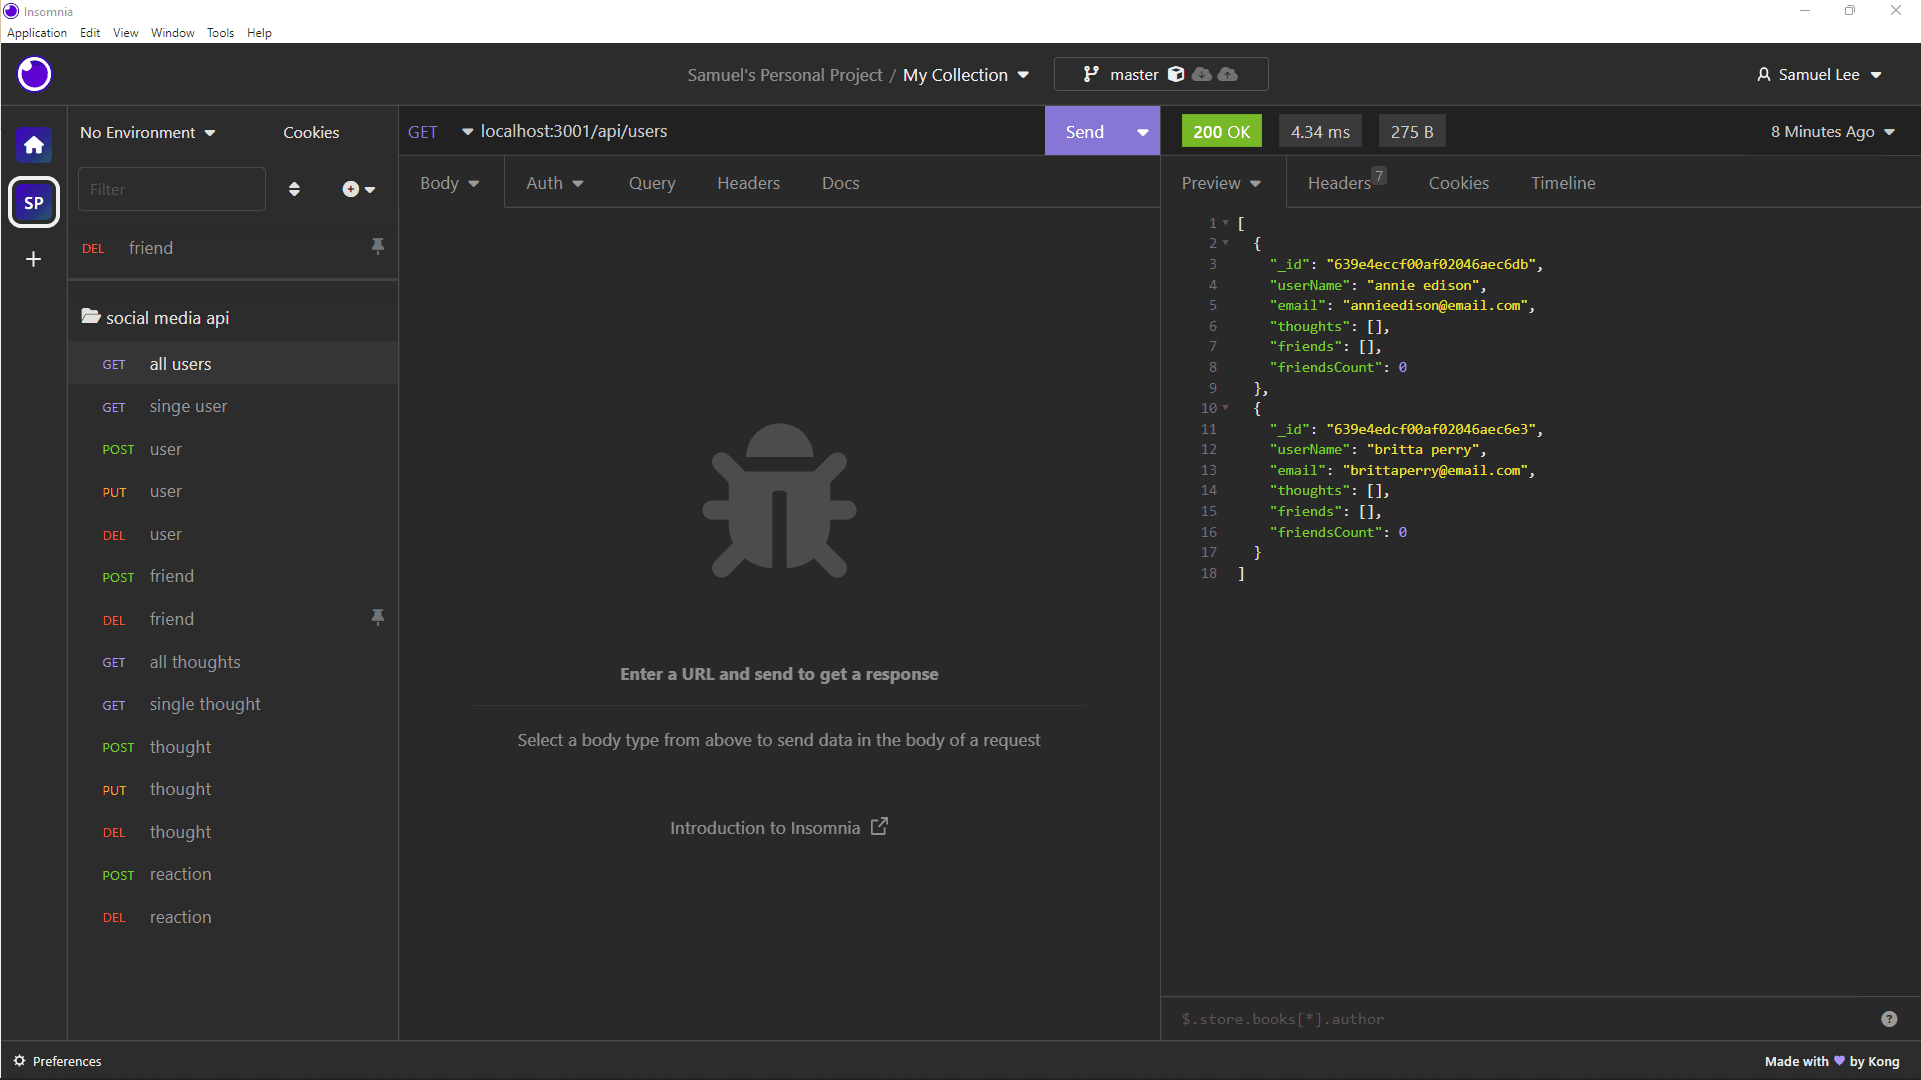Open the Body type dropdown
The image size is (1921, 1080).
coord(450,183)
